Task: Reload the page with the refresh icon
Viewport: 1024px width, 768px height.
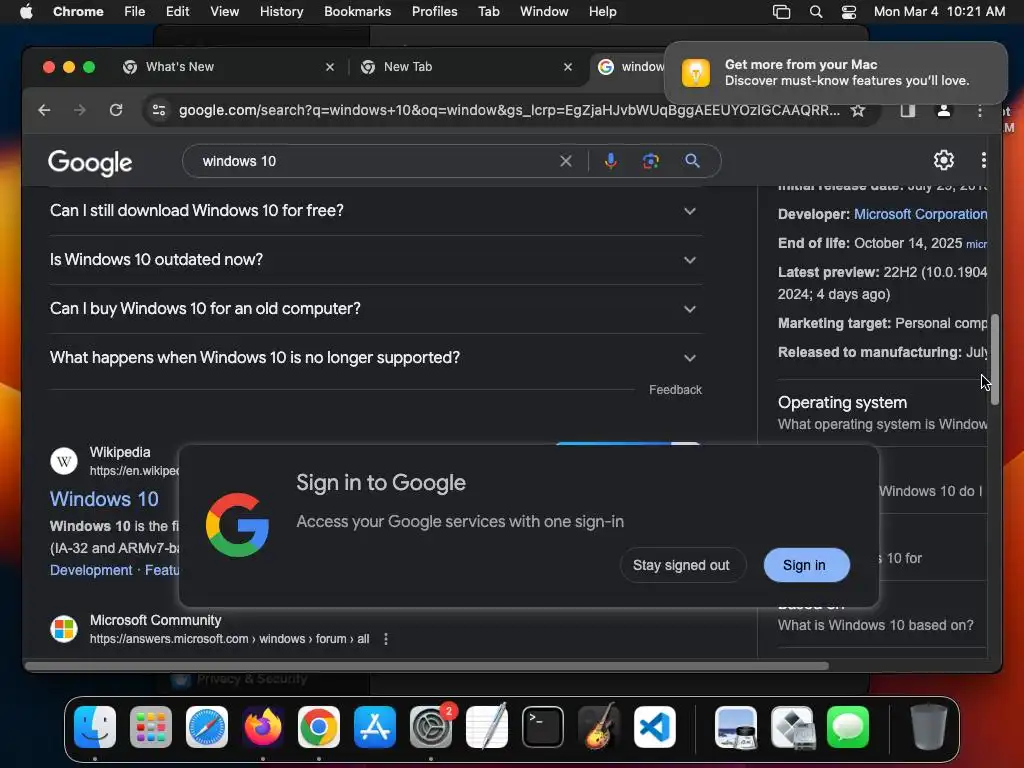Action: [x=116, y=110]
